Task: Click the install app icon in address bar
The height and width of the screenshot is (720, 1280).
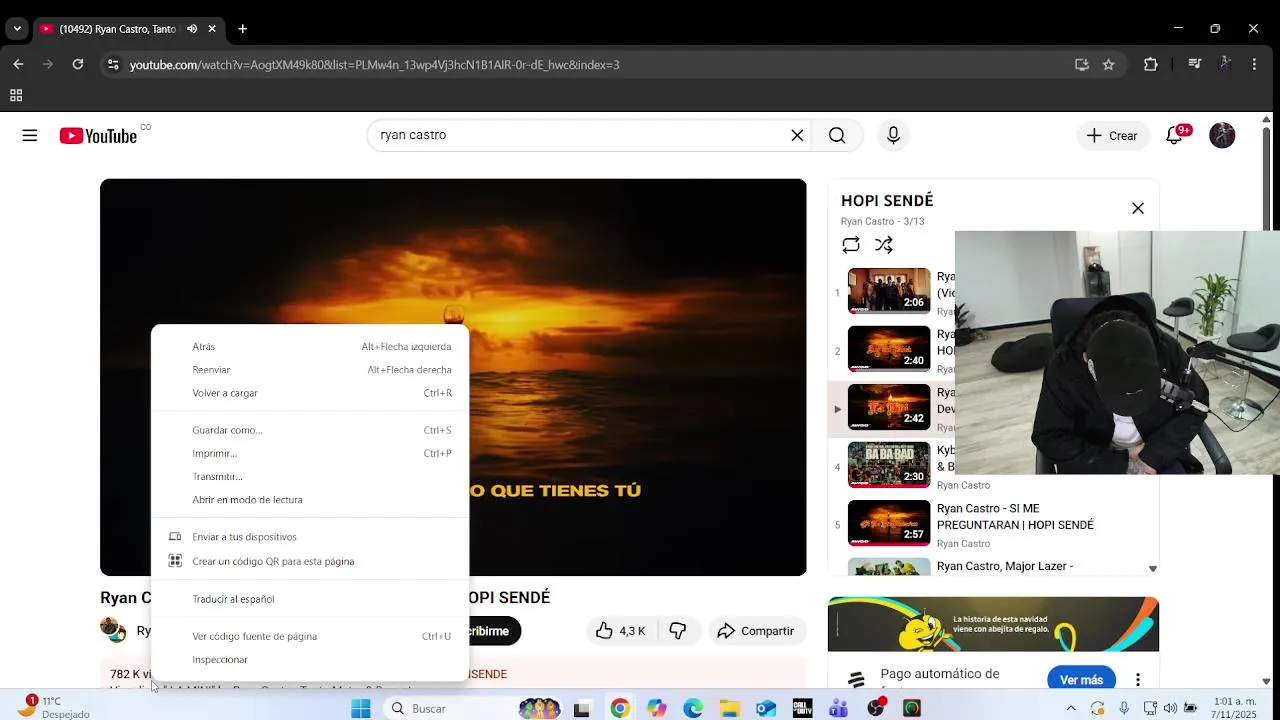Action: click(x=1082, y=64)
